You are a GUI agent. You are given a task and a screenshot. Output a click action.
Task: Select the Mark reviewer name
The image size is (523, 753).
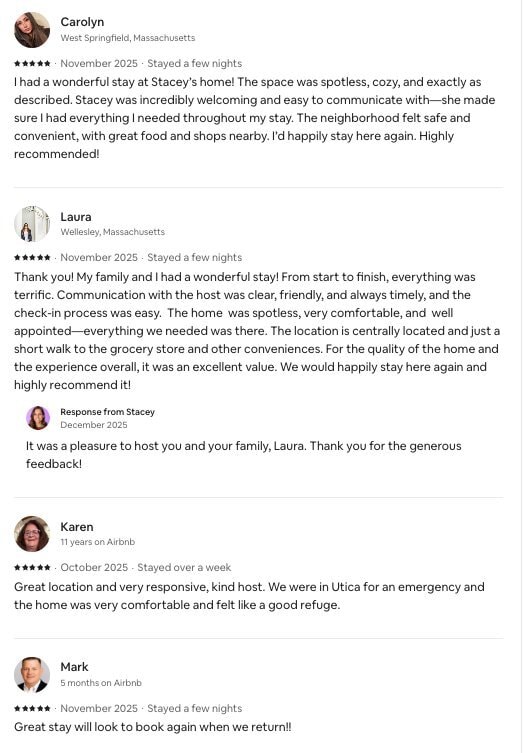[x=74, y=667]
